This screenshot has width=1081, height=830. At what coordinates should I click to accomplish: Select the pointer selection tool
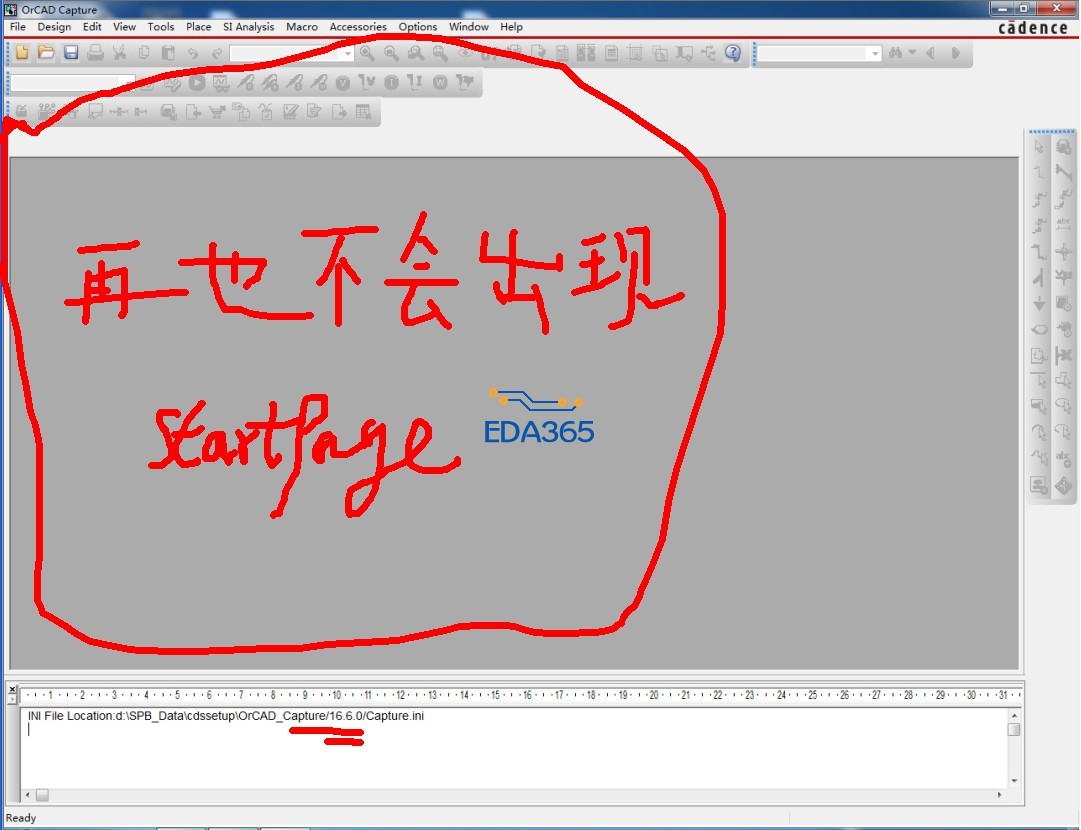tap(1039, 146)
